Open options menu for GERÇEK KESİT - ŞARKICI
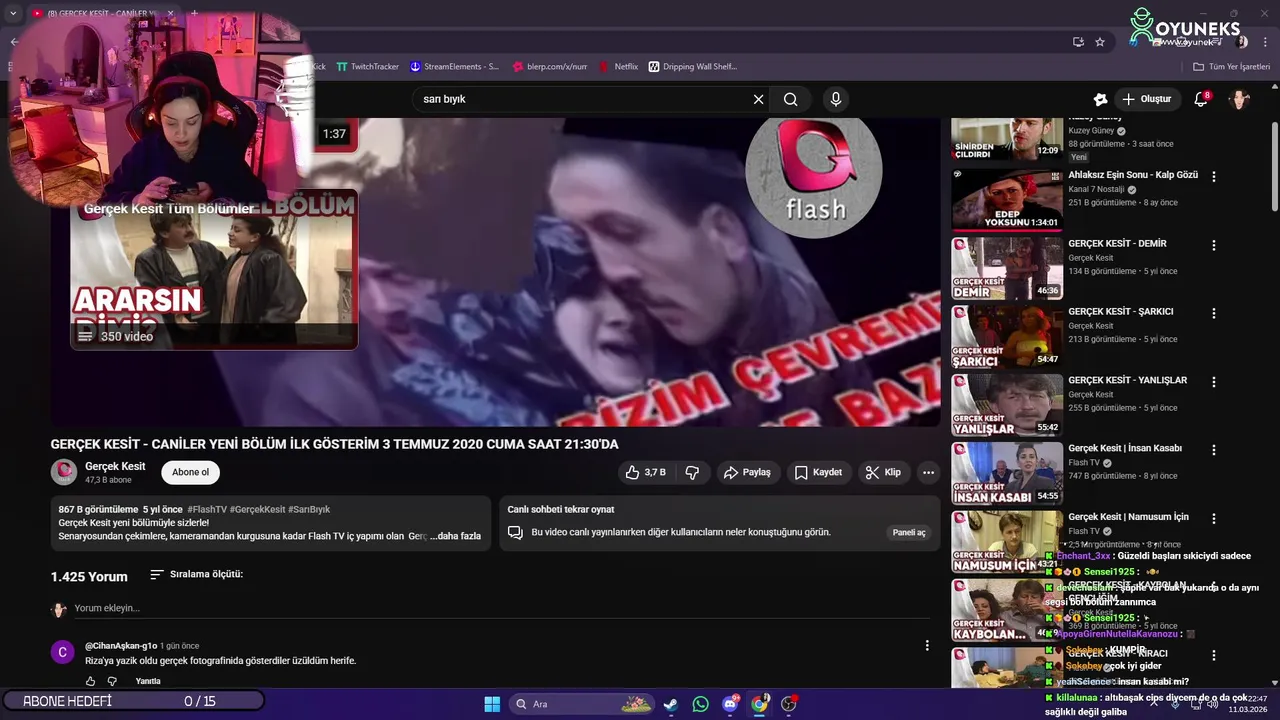1280x720 pixels. pyautogui.click(x=1214, y=313)
